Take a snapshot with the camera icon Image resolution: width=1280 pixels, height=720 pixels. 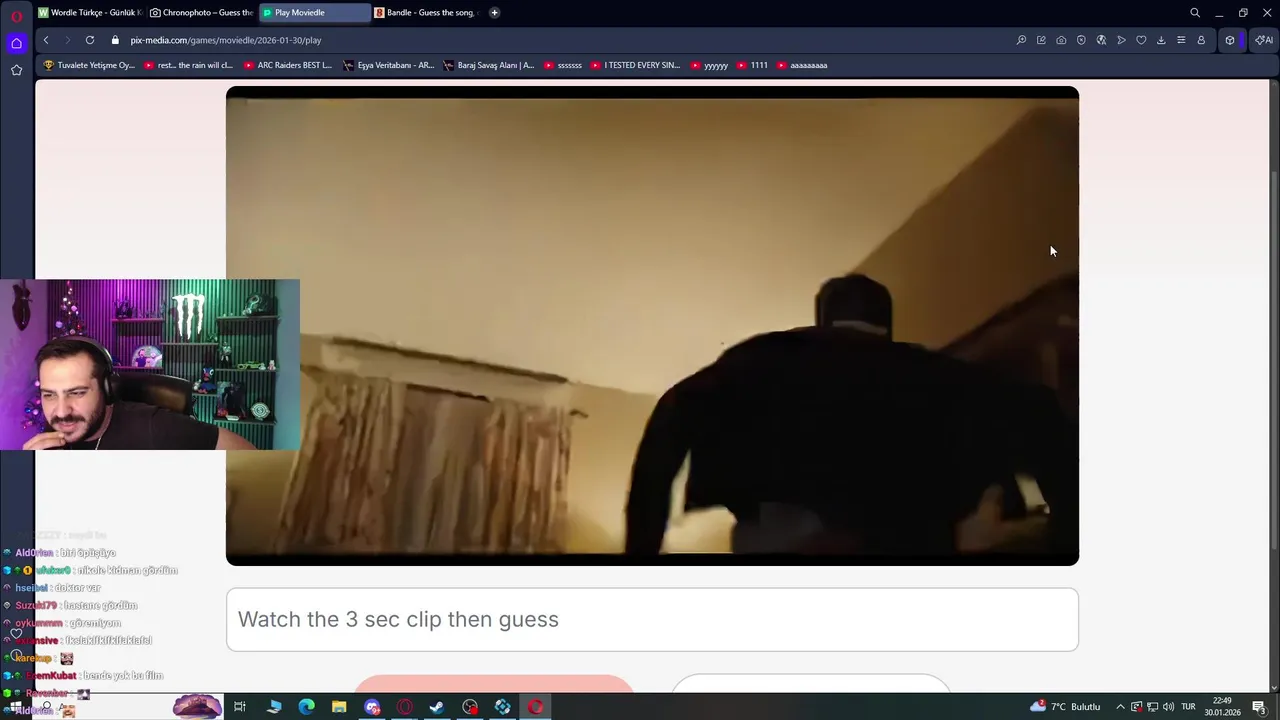point(1061,40)
